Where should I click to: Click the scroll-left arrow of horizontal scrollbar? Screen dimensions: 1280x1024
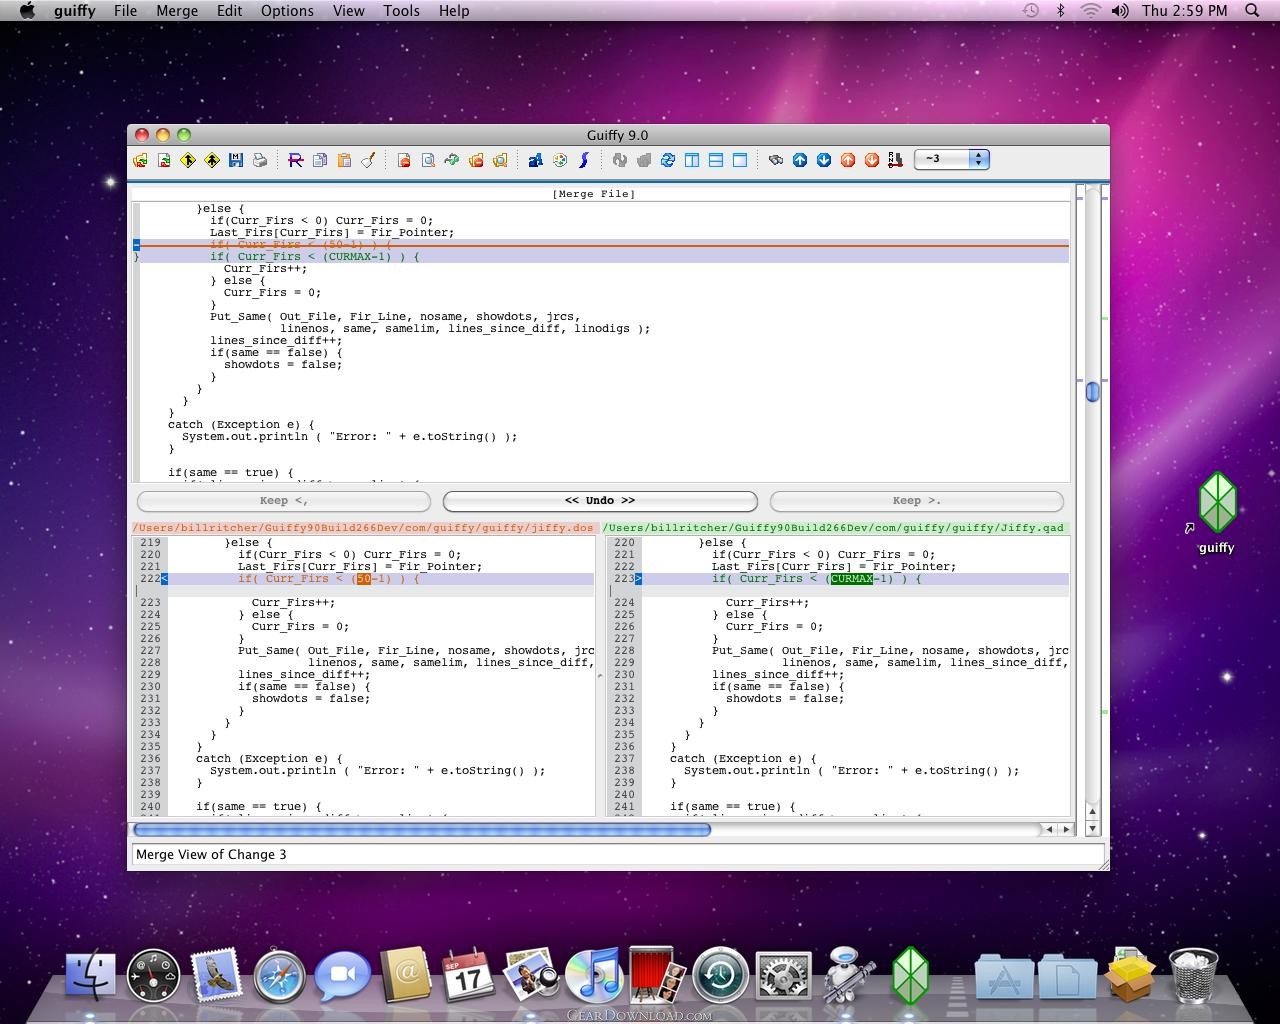pyautogui.click(x=1049, y=829)
